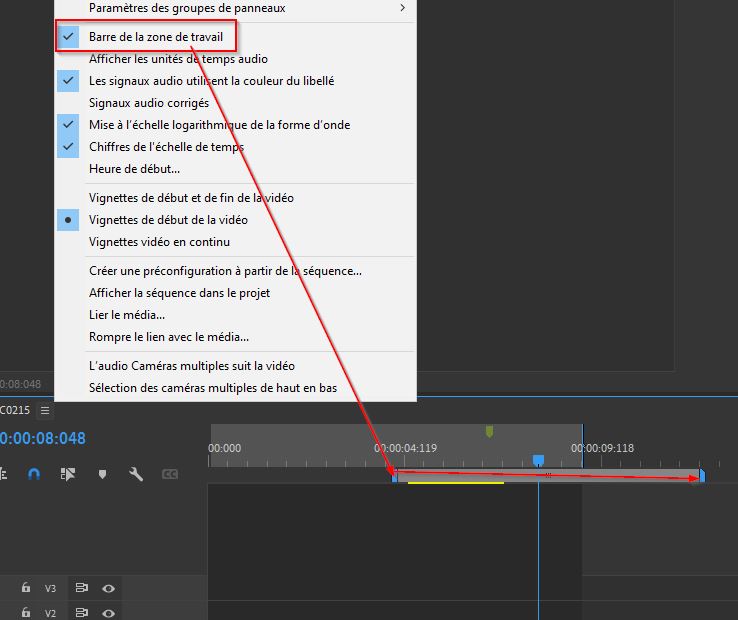The width and height of the screenshot is (738, 620).
Task: Hide the V2 track output eye
Action: (x=107, y=613)
